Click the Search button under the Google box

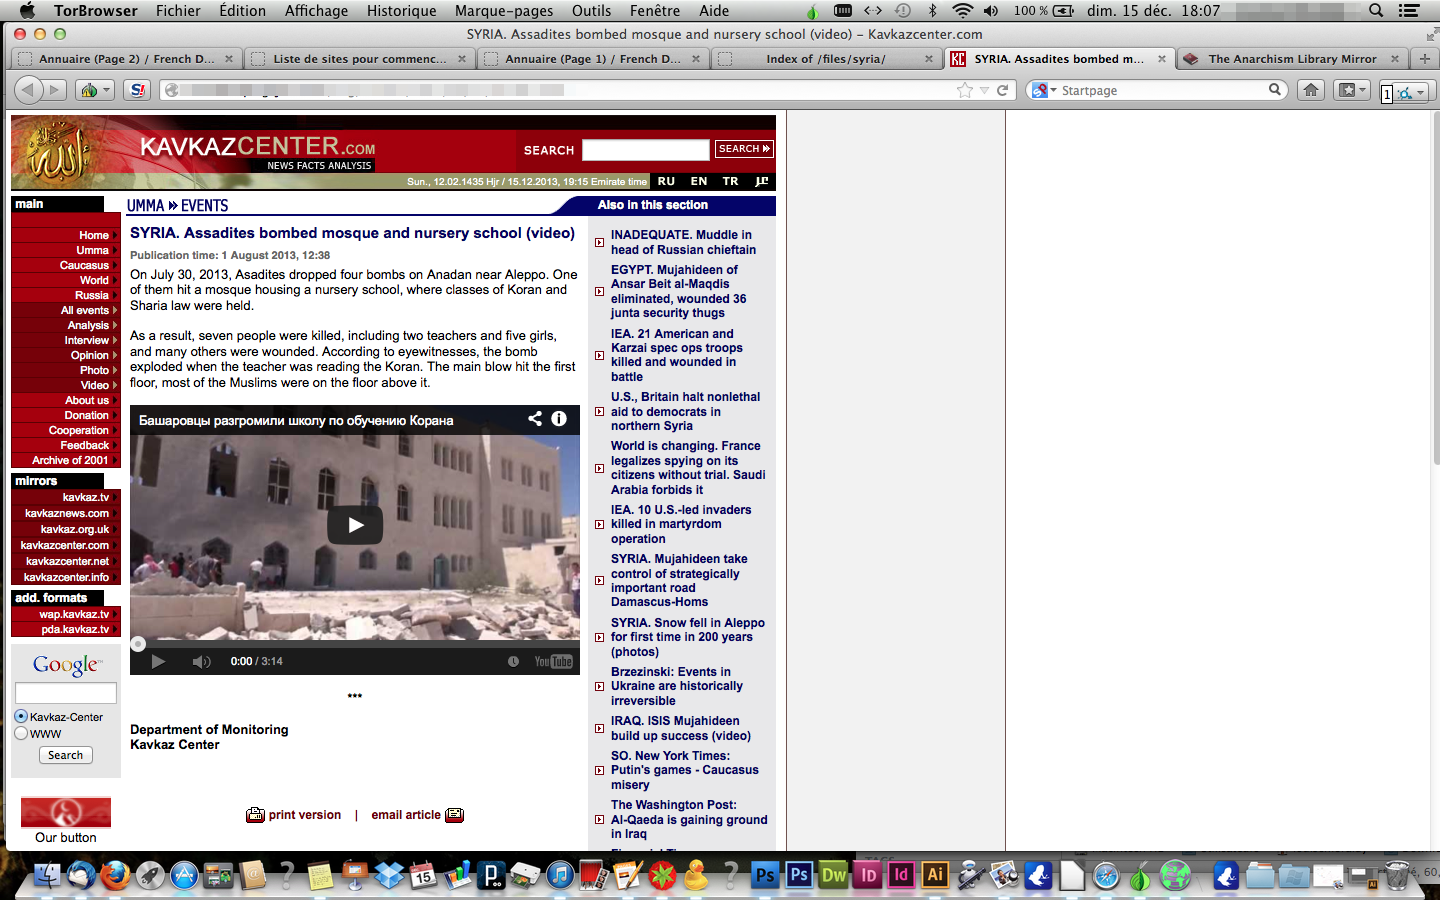coord(65,755)
